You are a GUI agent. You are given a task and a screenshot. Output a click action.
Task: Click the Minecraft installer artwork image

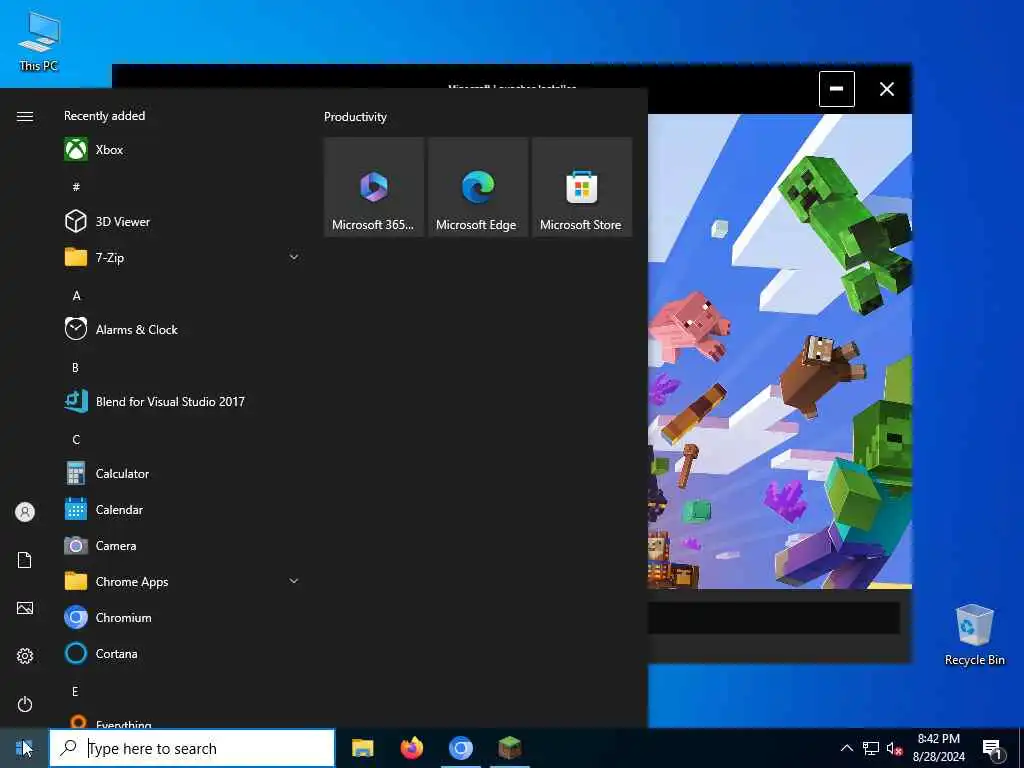(x=780, y=351)
